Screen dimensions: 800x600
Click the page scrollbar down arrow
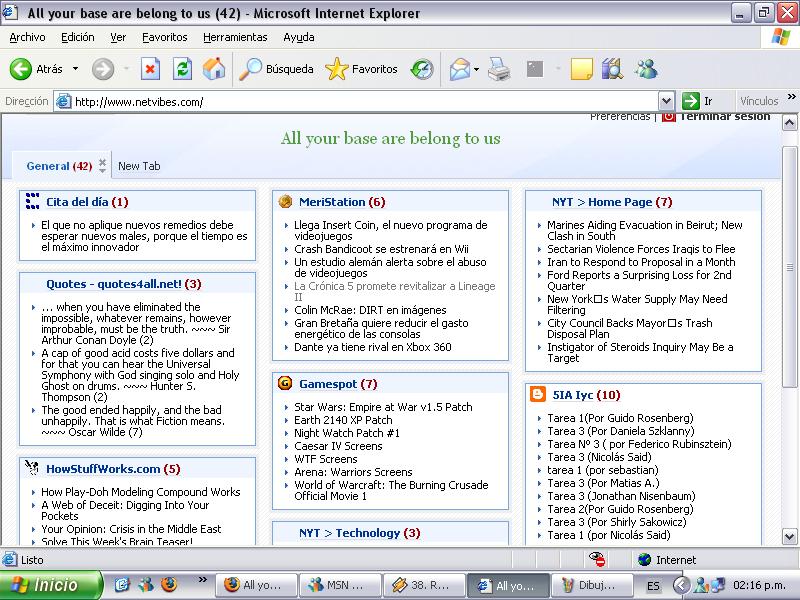tap(789, 537)
